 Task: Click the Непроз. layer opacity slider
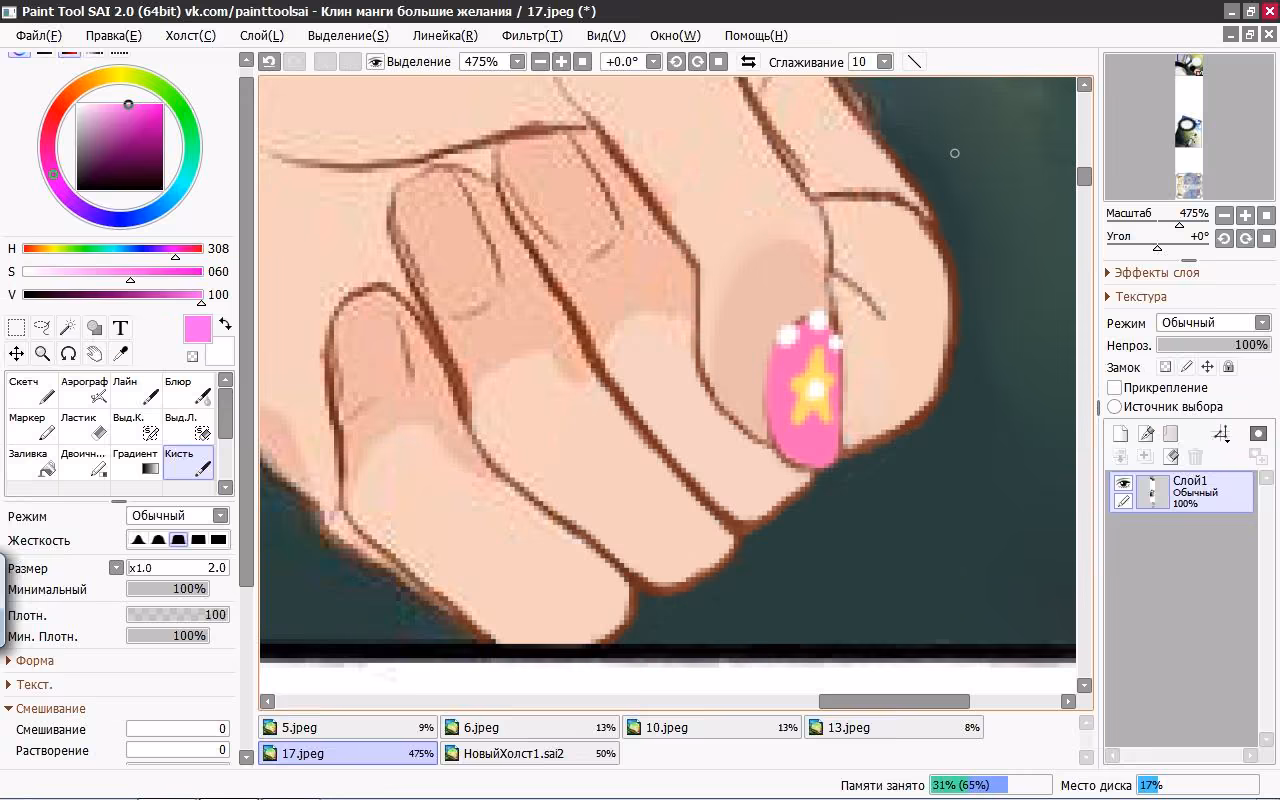(1213, 345)
